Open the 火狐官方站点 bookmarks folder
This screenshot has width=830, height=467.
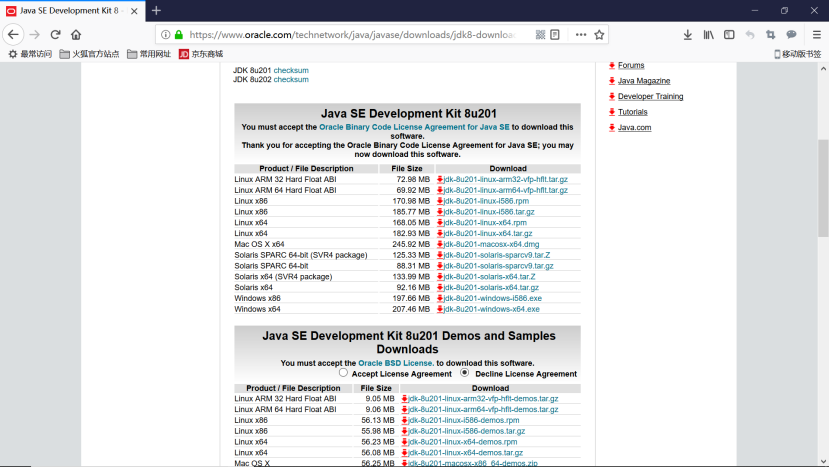click(x=89, y=54)
